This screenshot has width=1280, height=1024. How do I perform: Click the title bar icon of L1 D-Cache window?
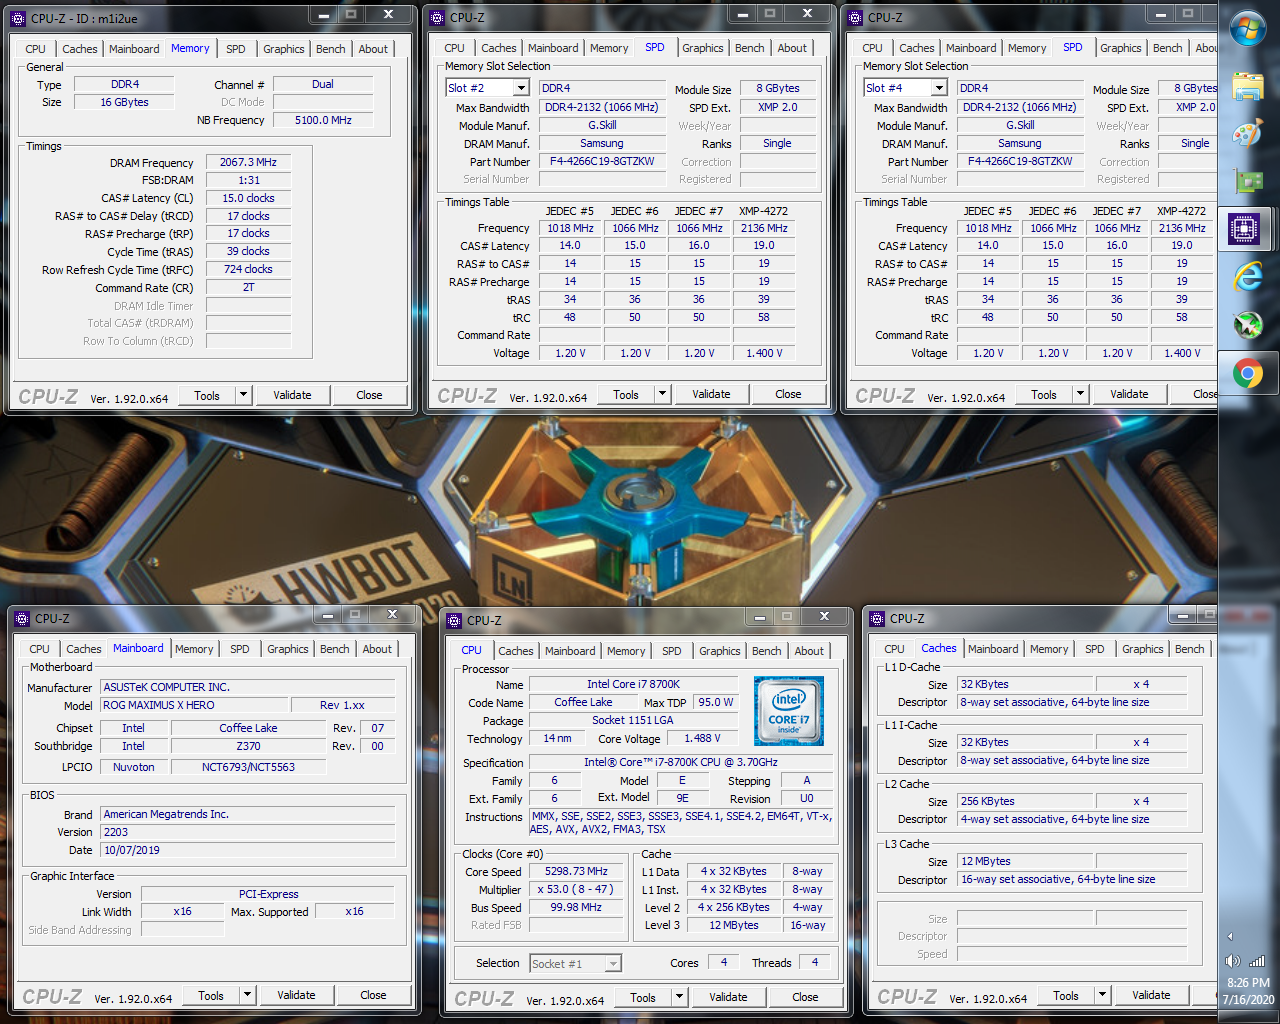[879, 619]
